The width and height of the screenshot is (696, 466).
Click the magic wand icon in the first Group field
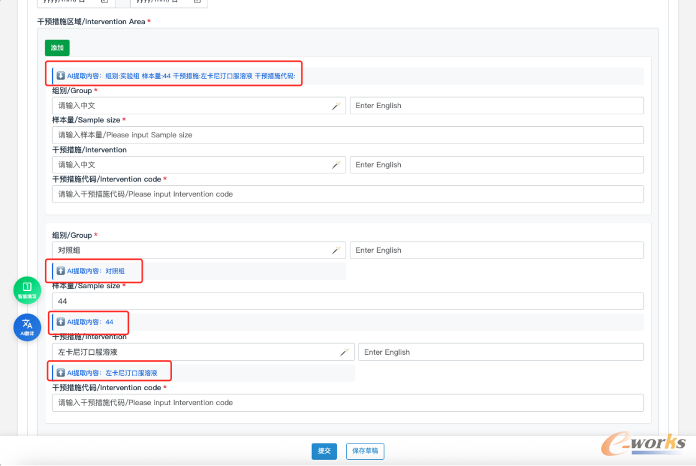(x=336, y=106)
